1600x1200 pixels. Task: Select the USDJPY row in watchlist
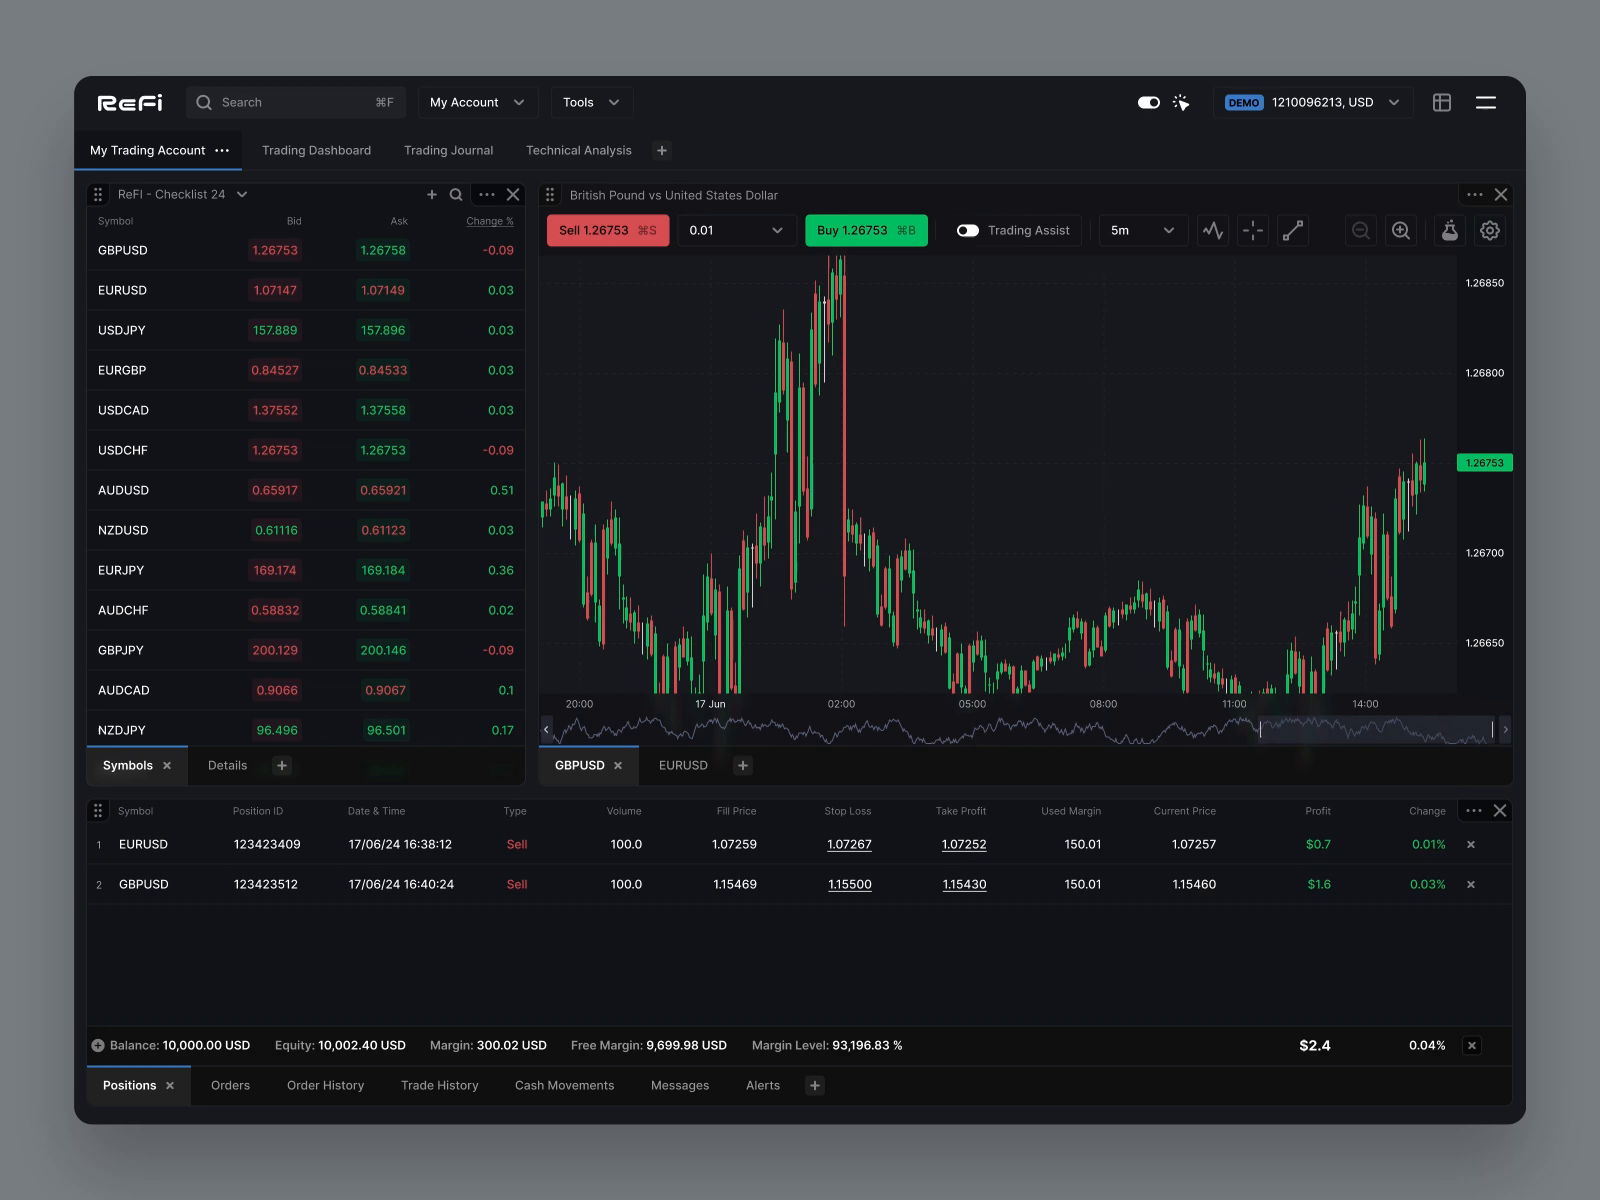coord(306,331)
